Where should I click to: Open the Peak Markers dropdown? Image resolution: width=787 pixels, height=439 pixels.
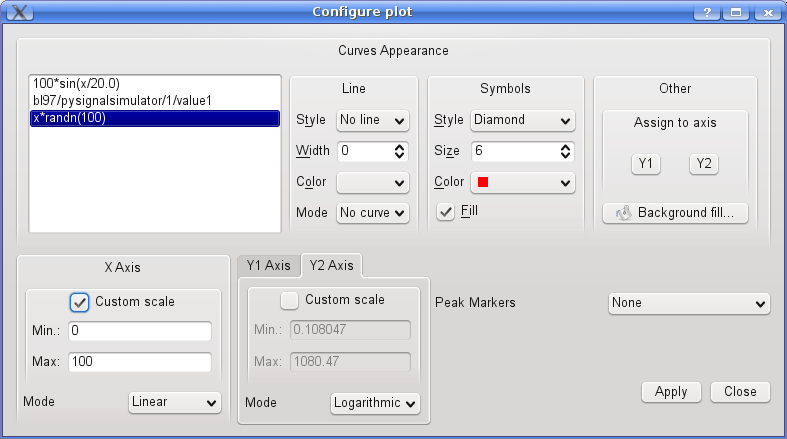[688, 303]
